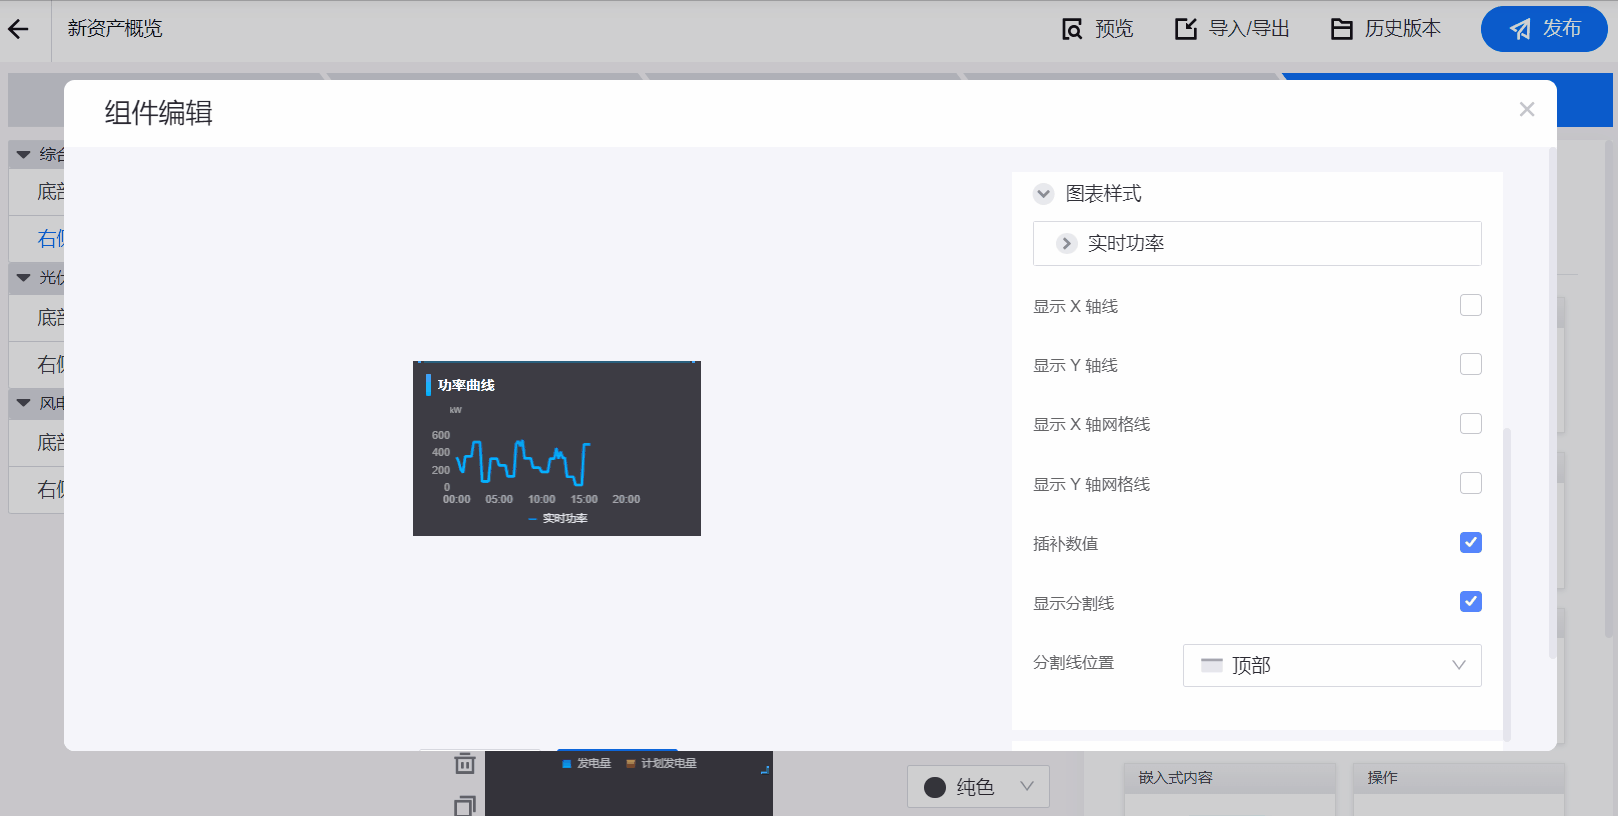Click the 发布 publish button
Viewport: 1618px width, 816px height.
click(x=1544, y=29)
